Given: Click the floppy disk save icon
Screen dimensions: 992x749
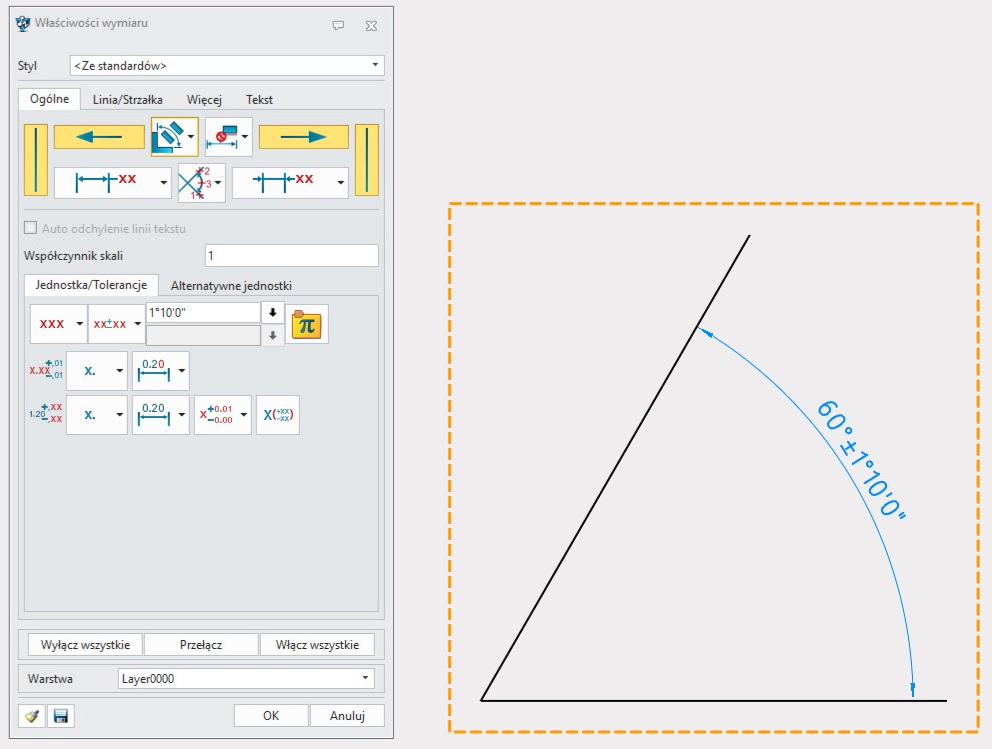Looking at the screenshot, I should (61, 716).
